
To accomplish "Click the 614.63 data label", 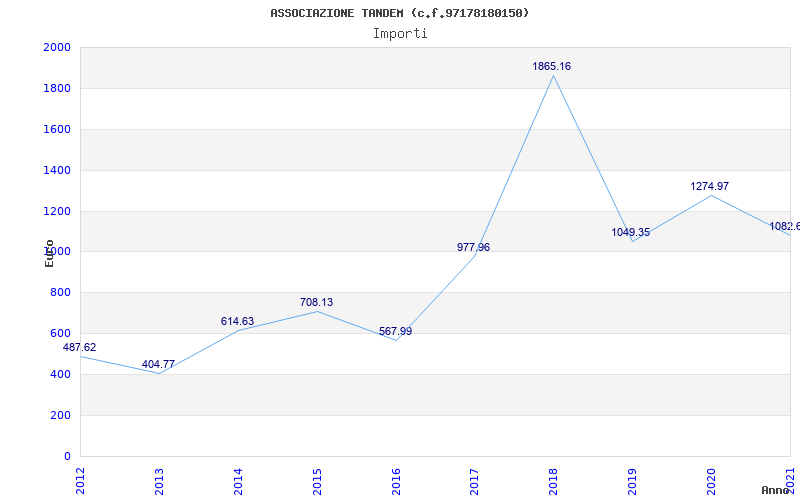I will point(237,321).
